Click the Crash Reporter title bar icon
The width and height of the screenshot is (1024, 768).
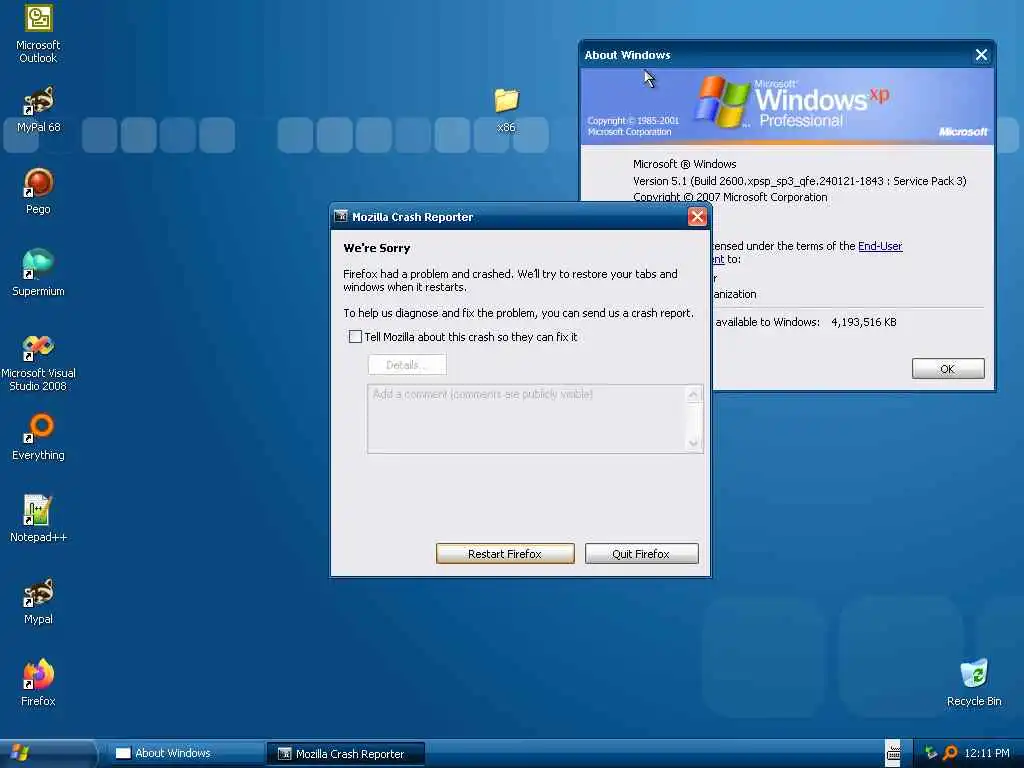[341, 216]
